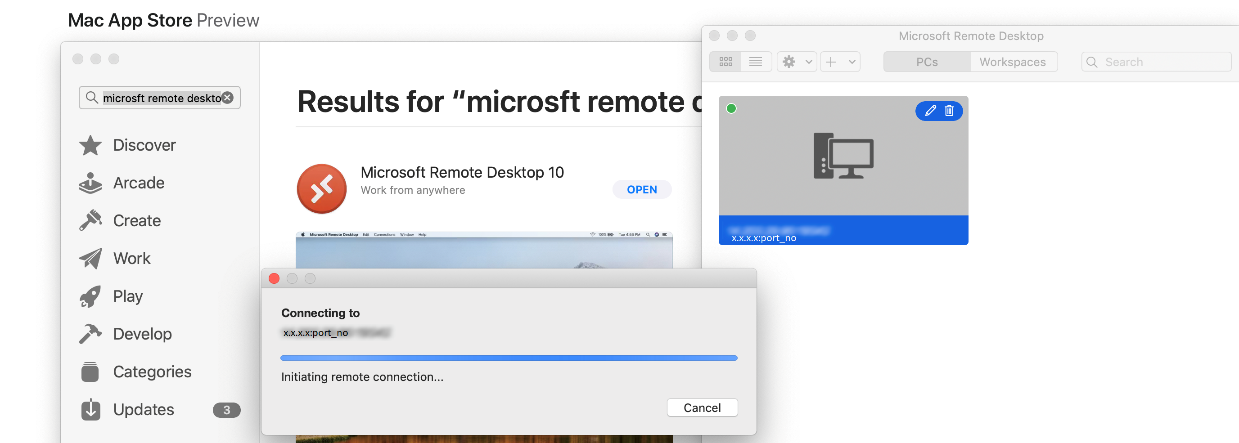The width and height of the screenshot is (1239, 443).
Task: Click the Updates badge showing 3
Action: click(227, 410)
